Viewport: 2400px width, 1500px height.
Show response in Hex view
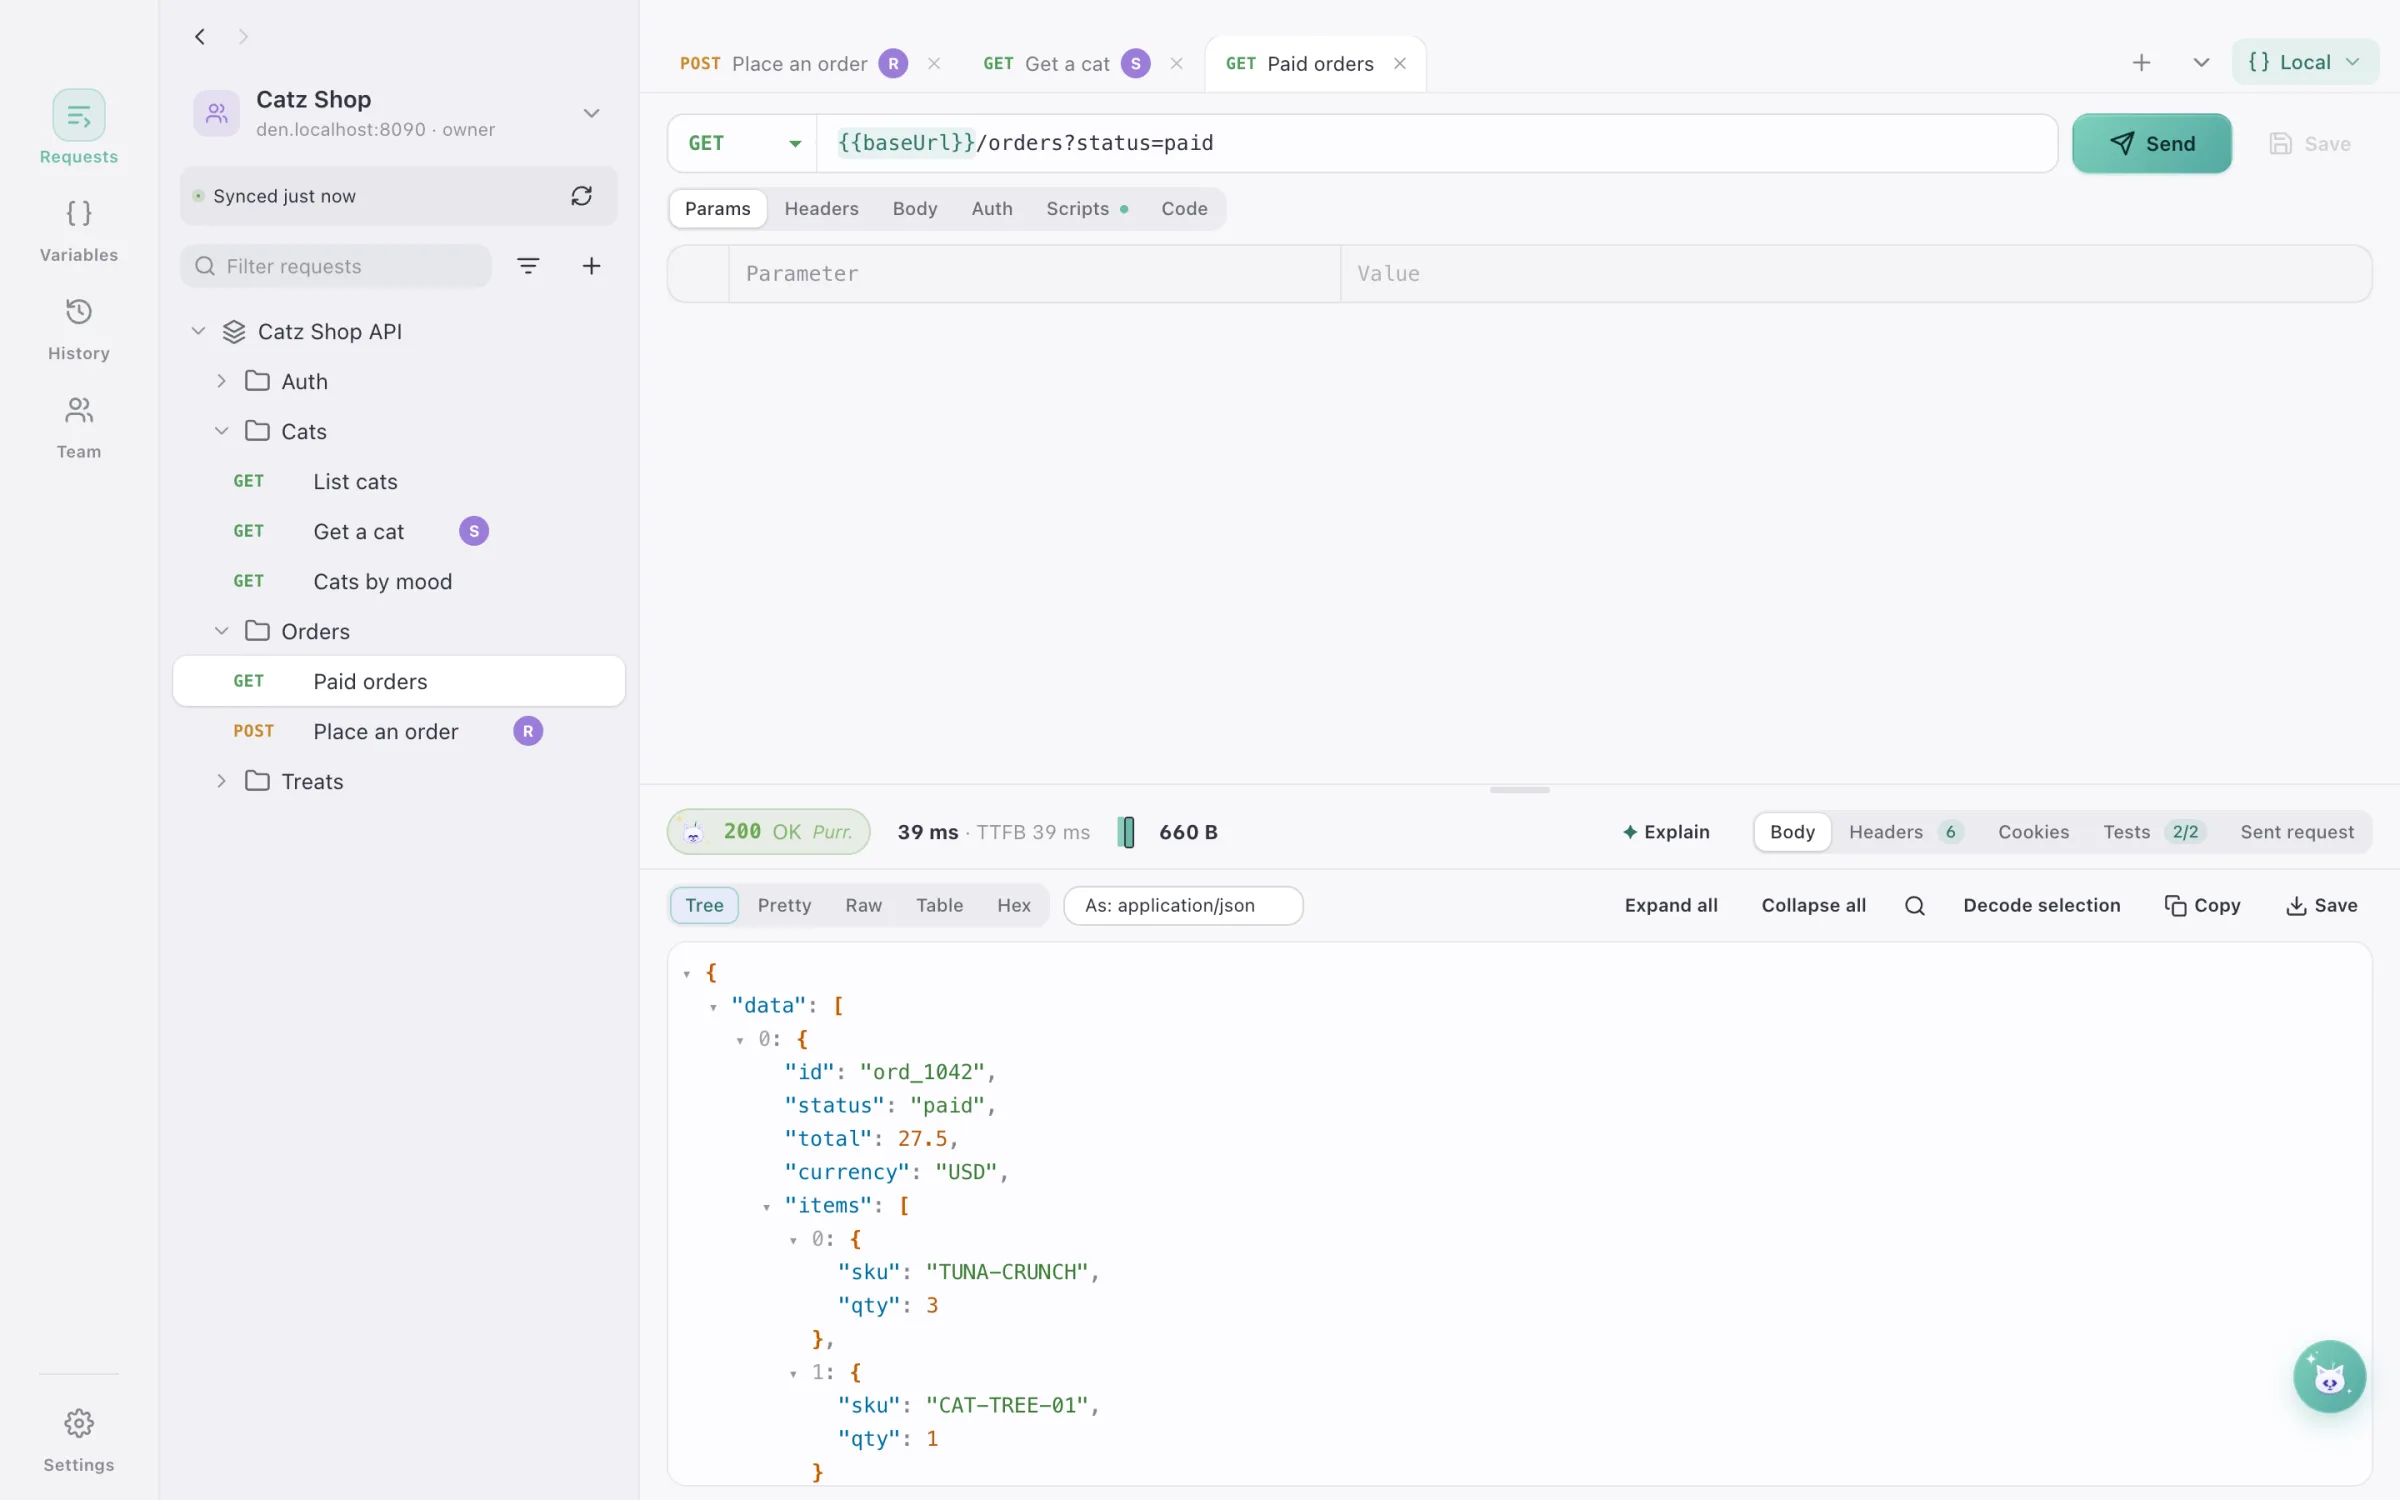[x=1014, y=906]
